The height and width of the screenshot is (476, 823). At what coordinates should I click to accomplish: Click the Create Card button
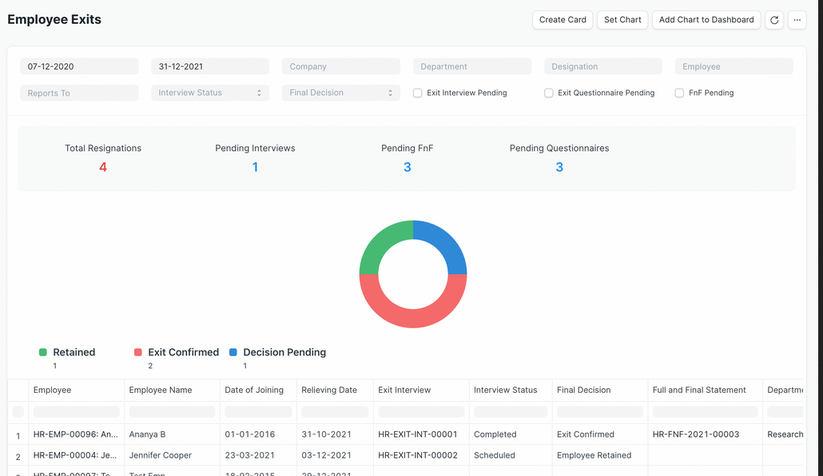(x=562, y=20)
